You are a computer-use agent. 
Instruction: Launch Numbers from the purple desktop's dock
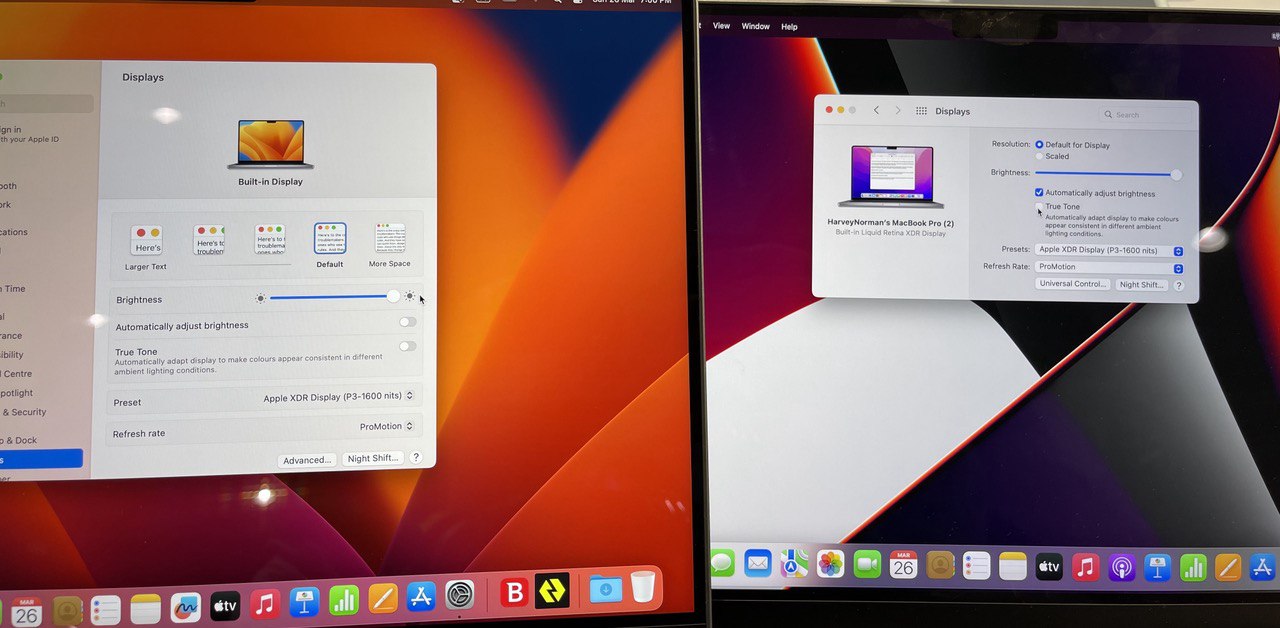(x=1193, y=567)
